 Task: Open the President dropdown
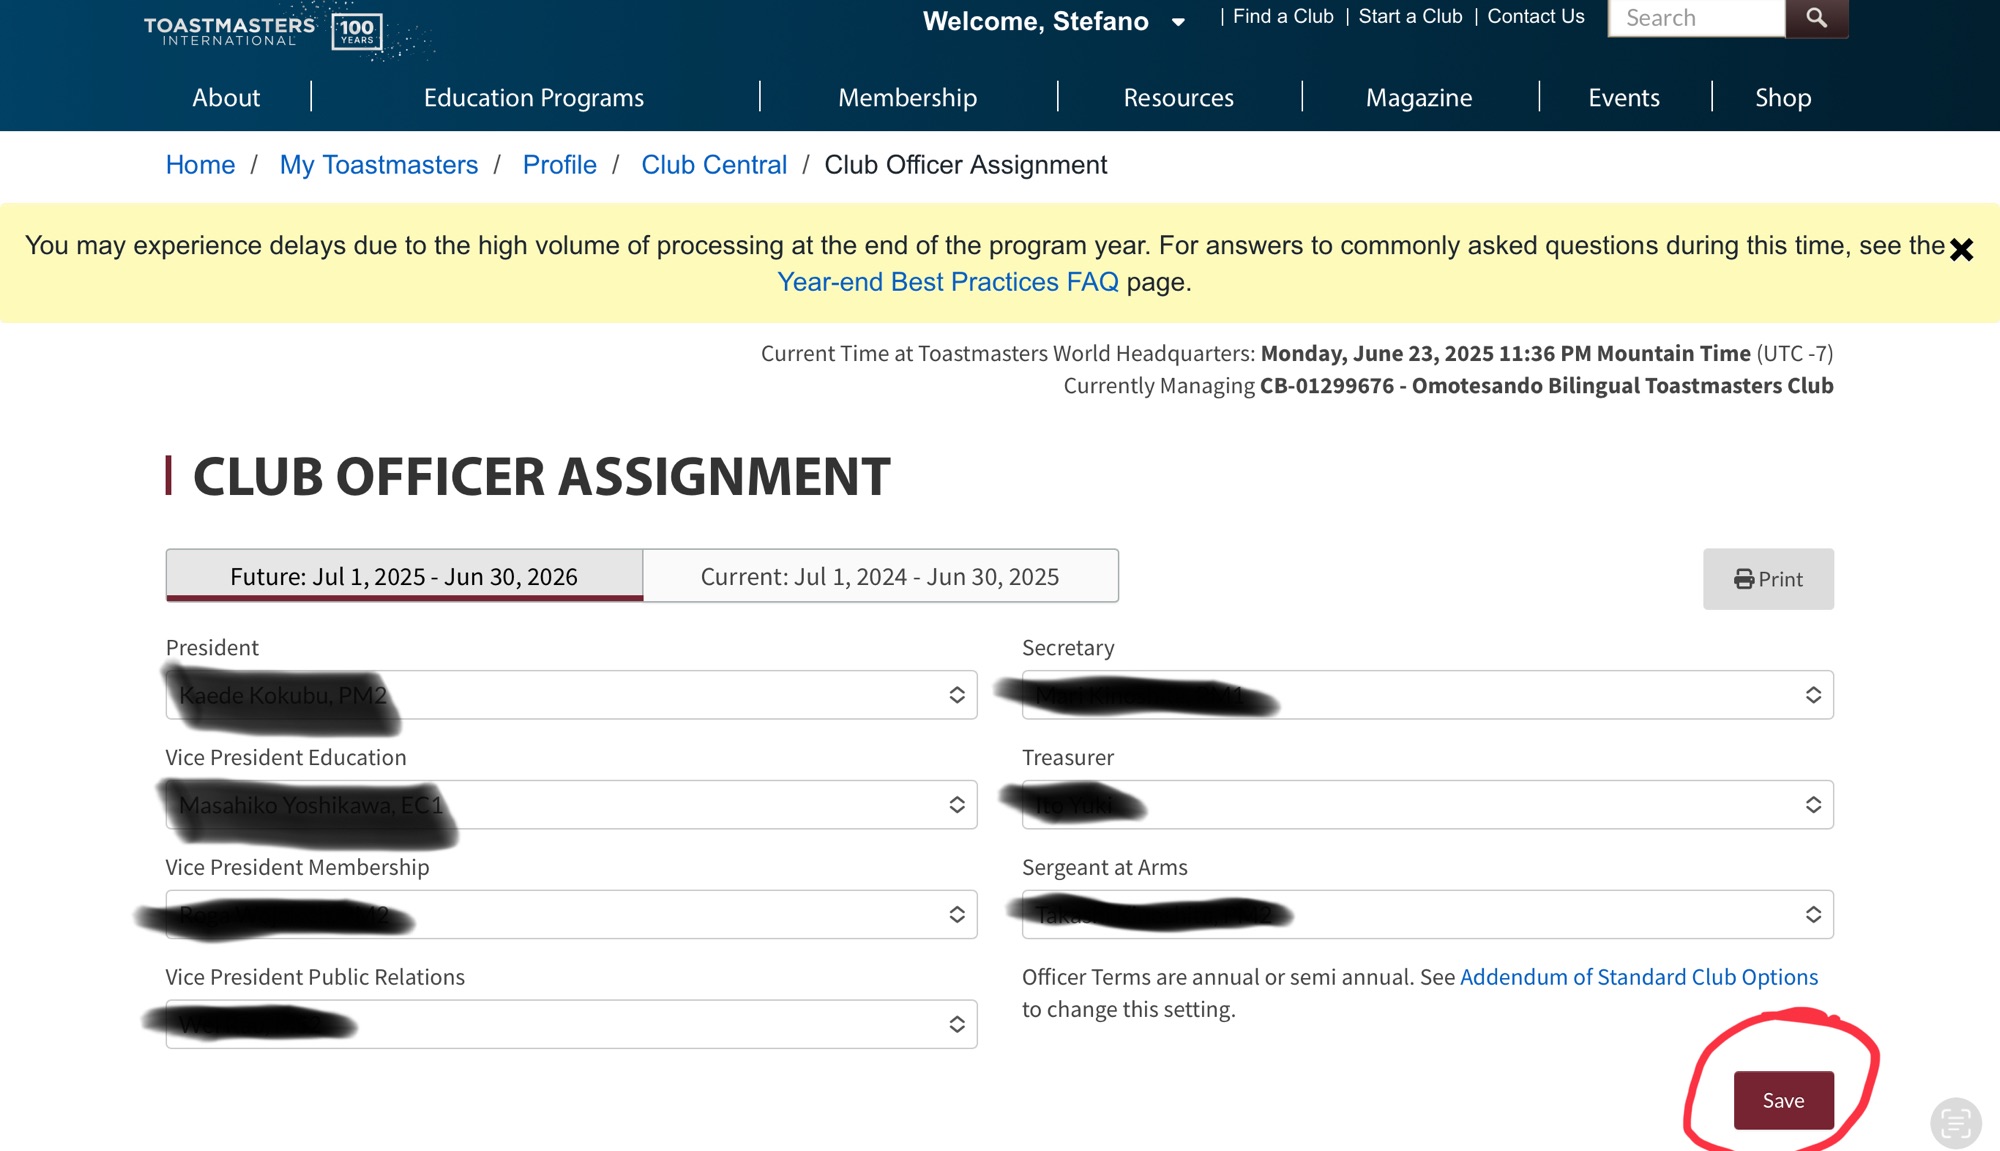571,695
